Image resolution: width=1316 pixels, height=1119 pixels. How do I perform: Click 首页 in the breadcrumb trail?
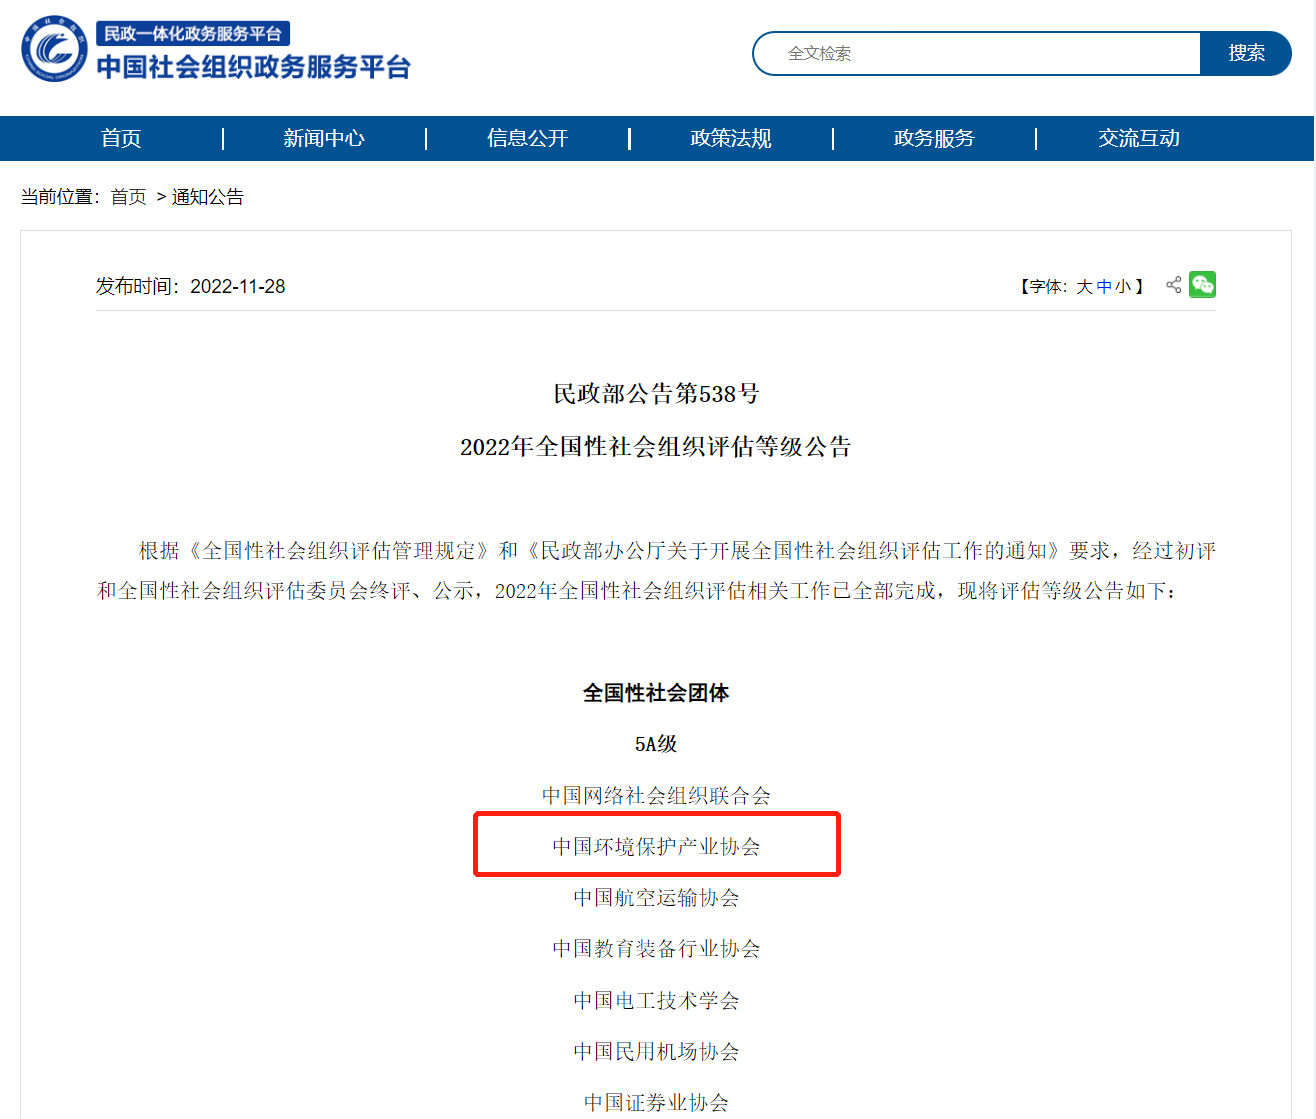click(x=128, y=197)
